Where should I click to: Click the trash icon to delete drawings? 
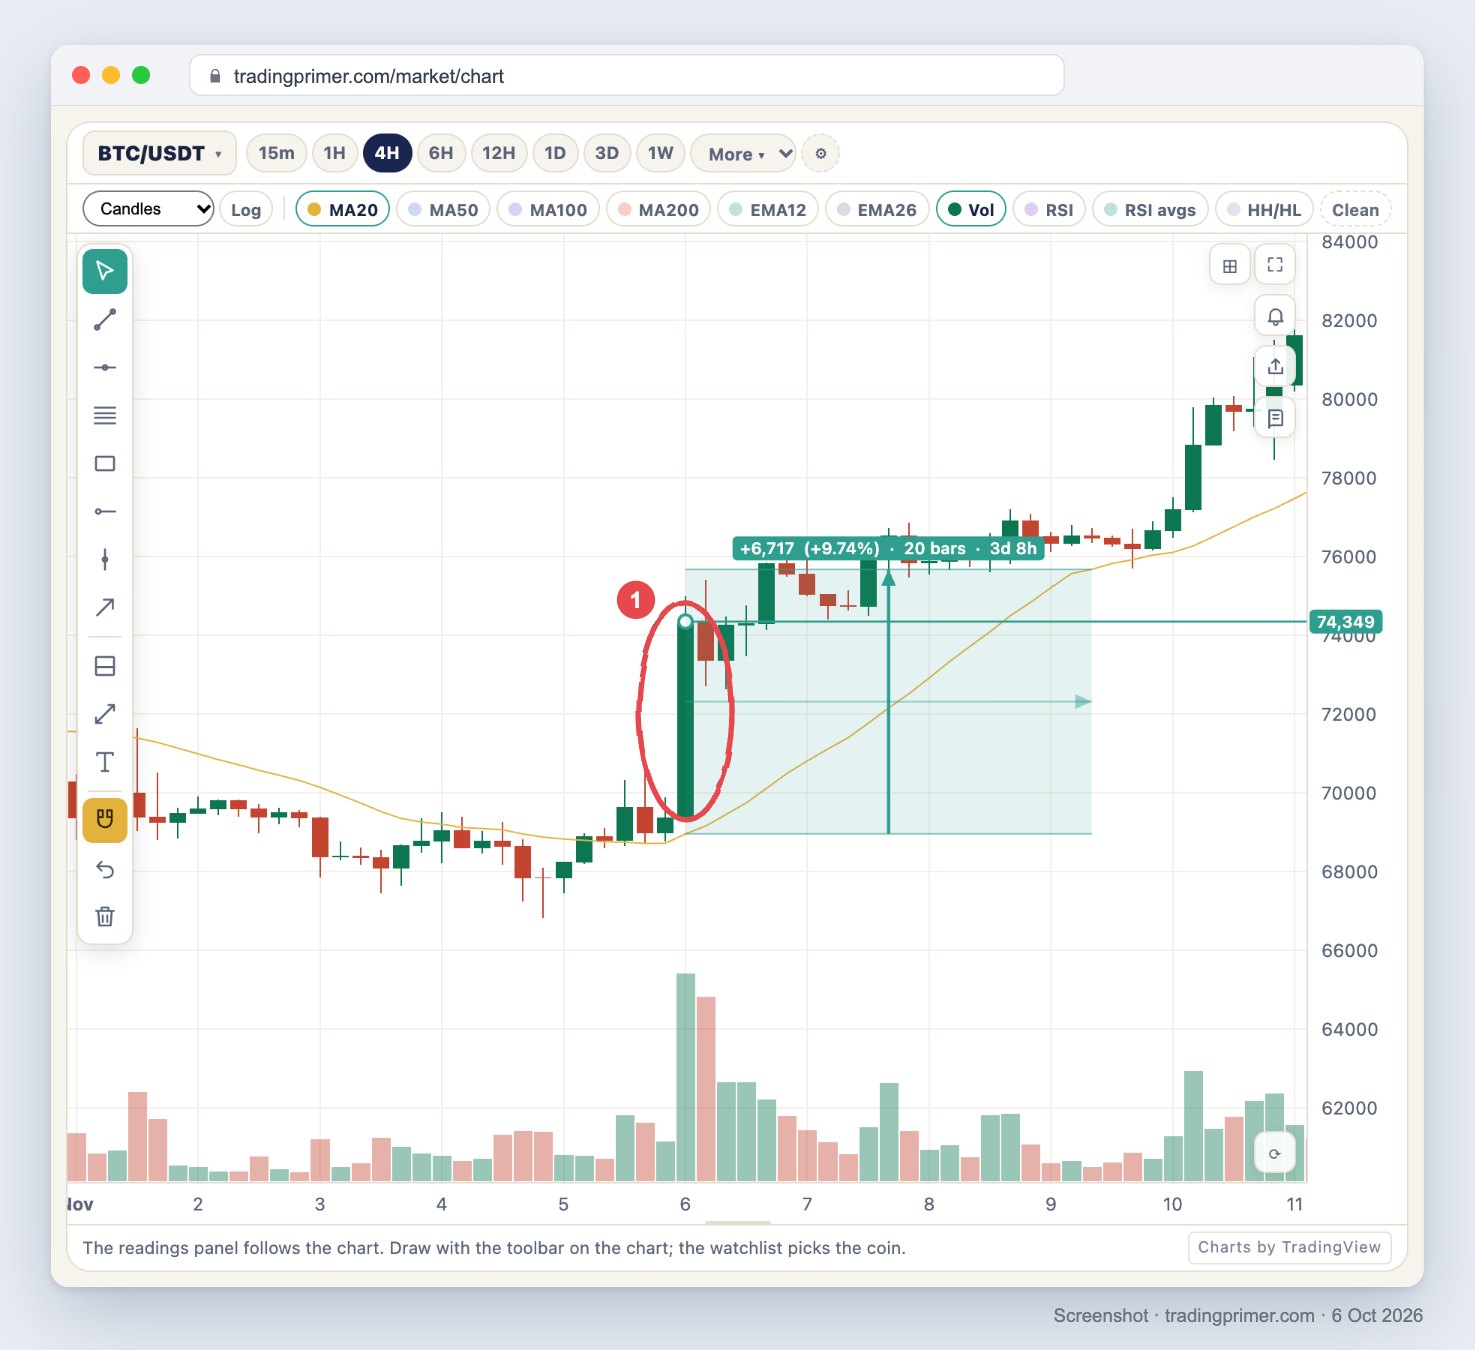[x=105, y=916]
